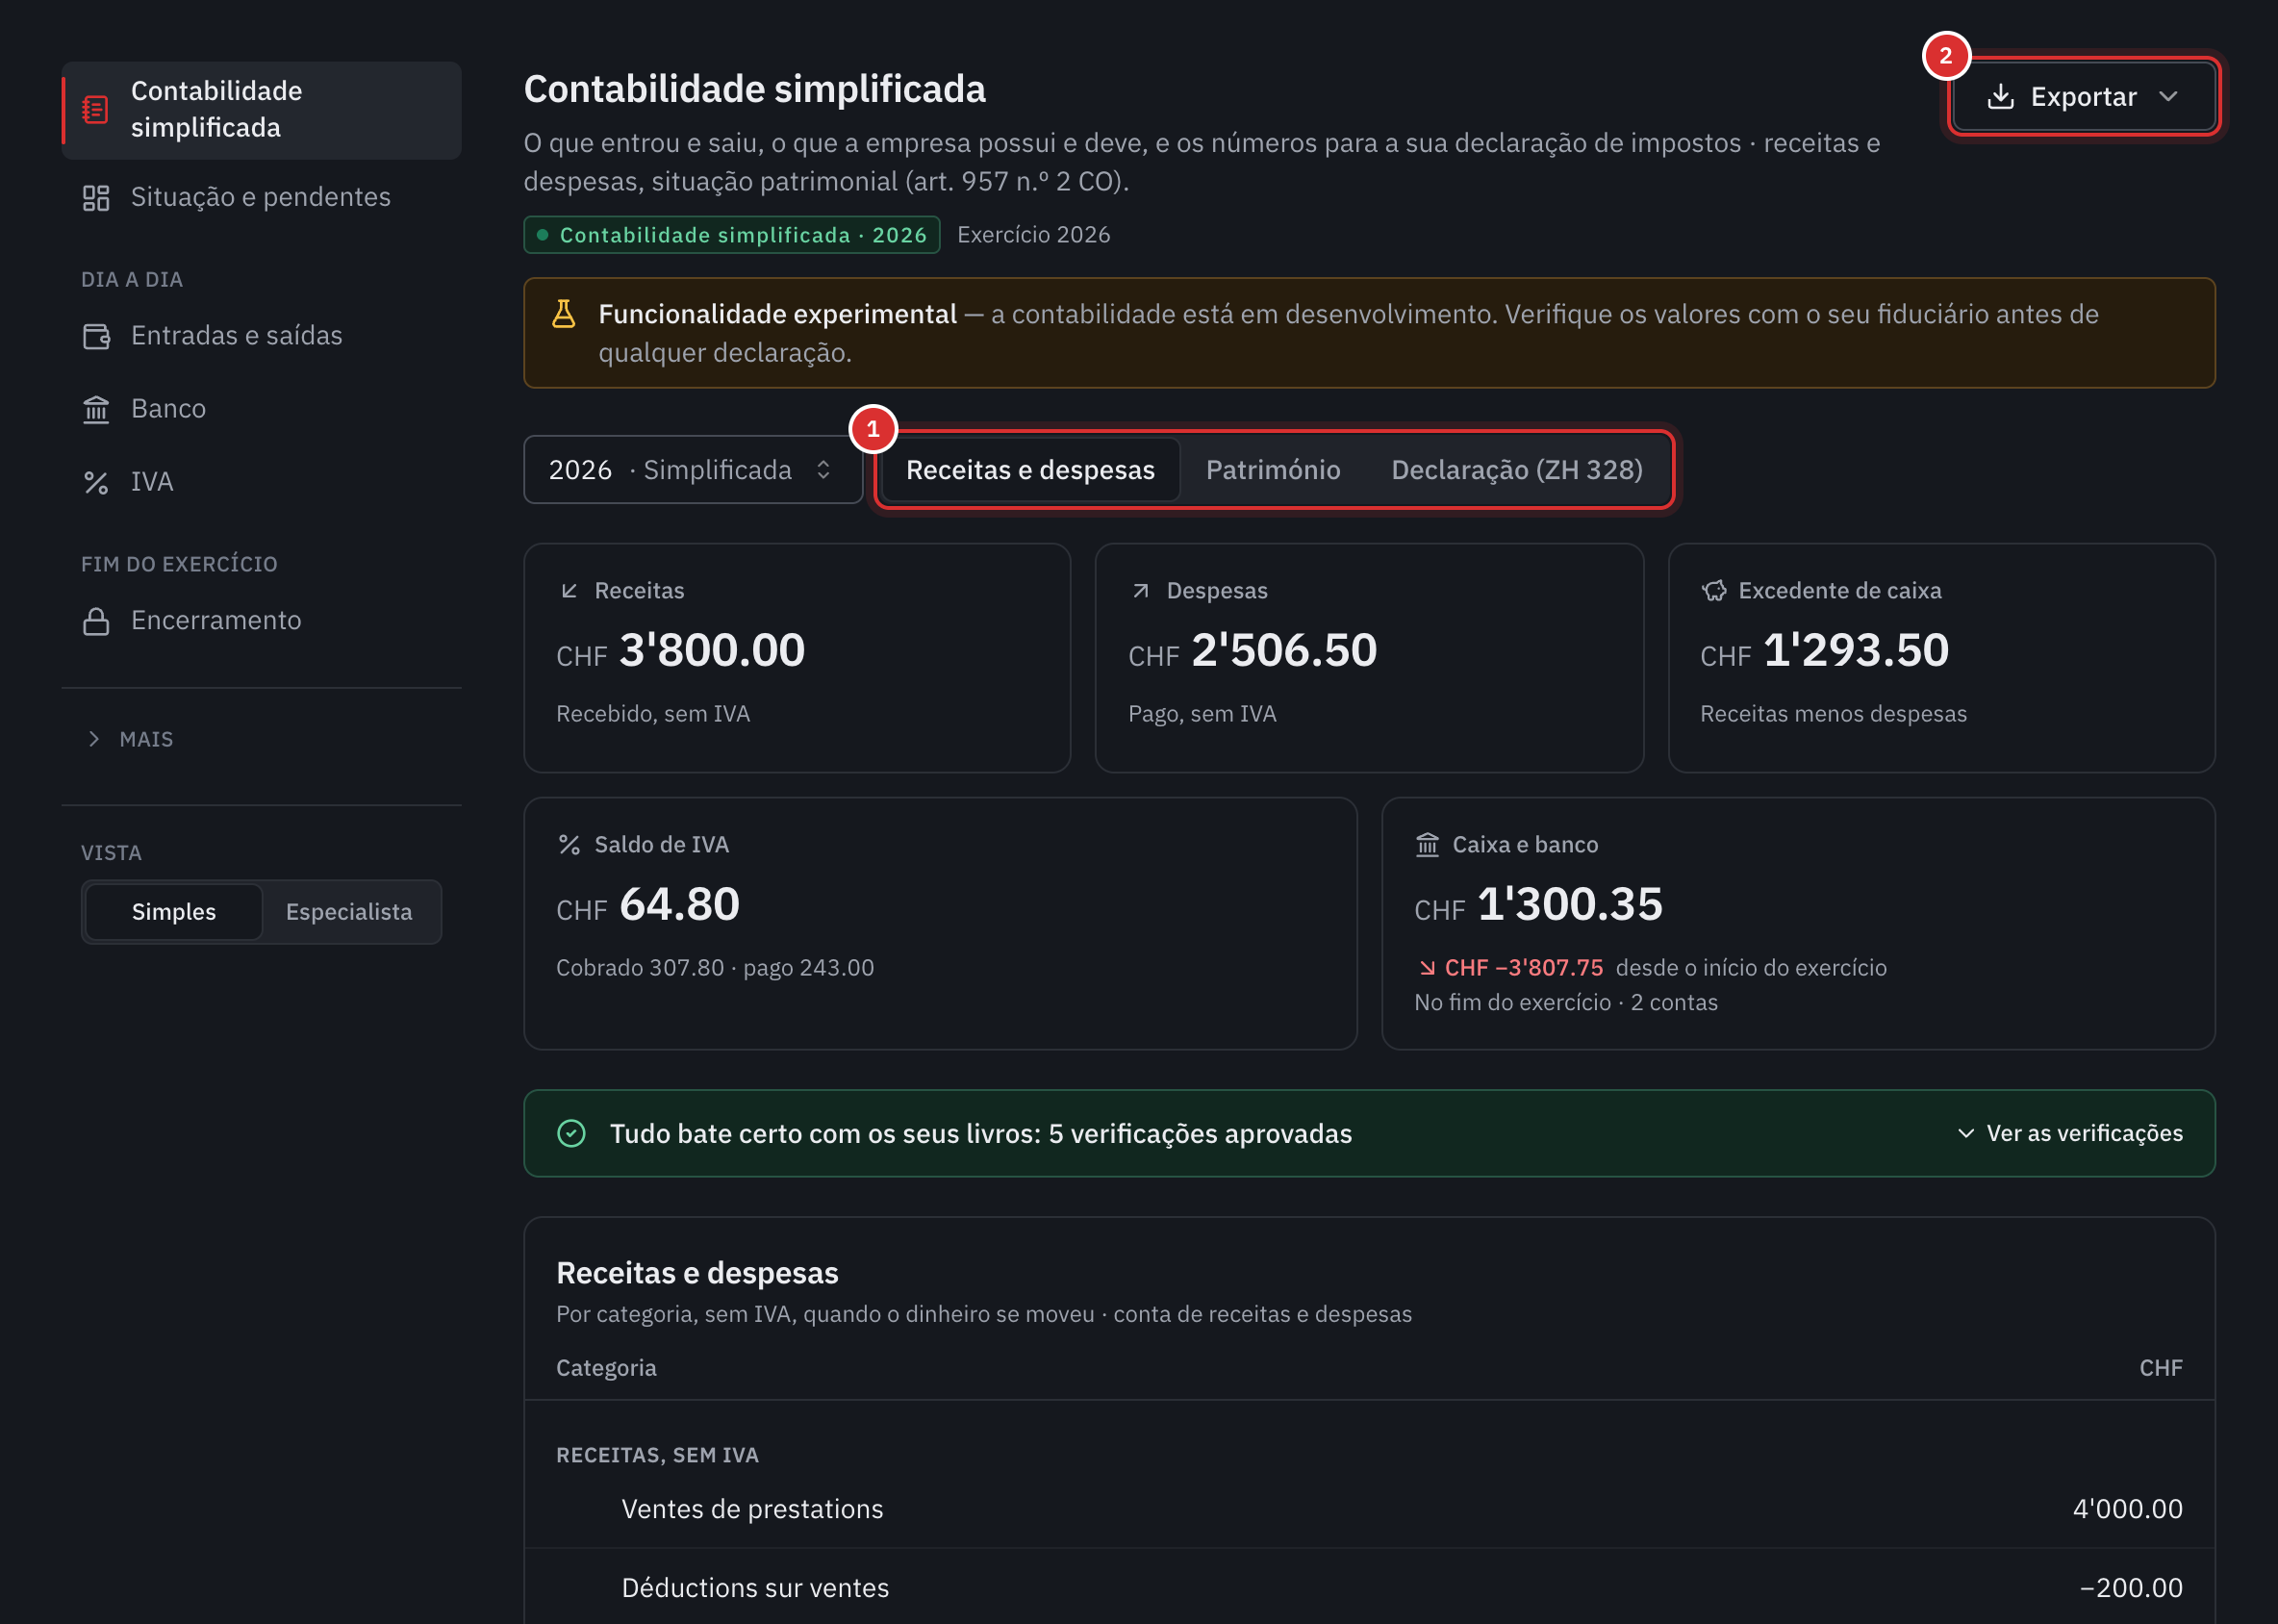Open the Banco sidebar link
Image resolution: width=2278 pixels, height=1624 pixels.
point(261,409)
